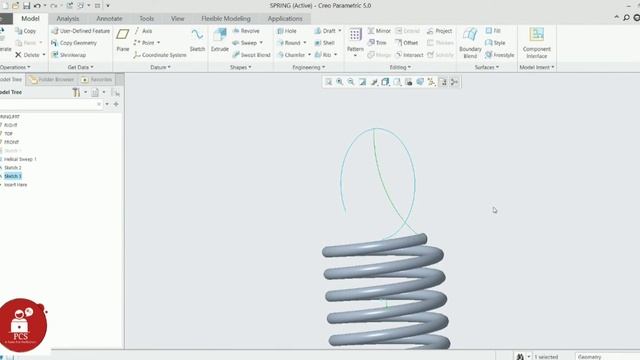This screenshot has height=360, width=640.
Task: Open Model Tree settings tool icon
Action: 76,93
